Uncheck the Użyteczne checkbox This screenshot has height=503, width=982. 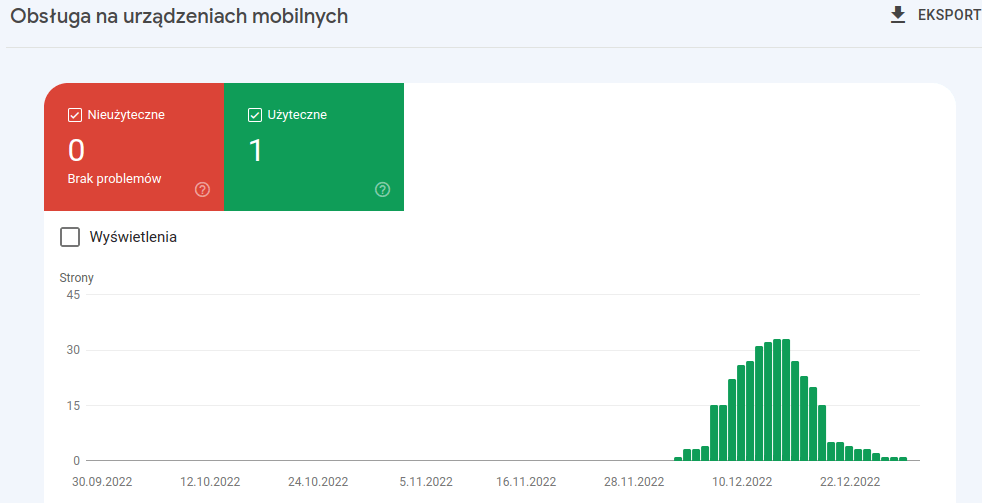[255, 115]
